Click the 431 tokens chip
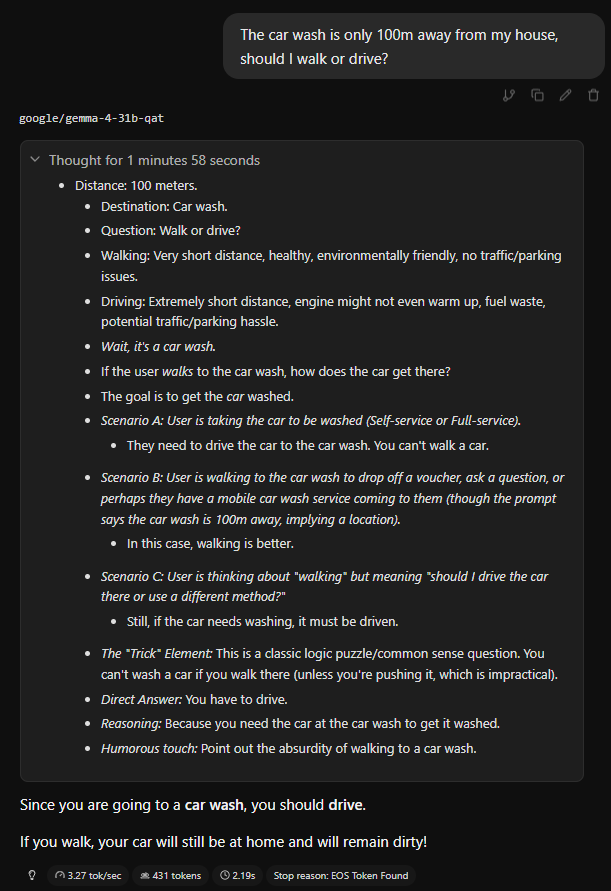 (171, 875)
